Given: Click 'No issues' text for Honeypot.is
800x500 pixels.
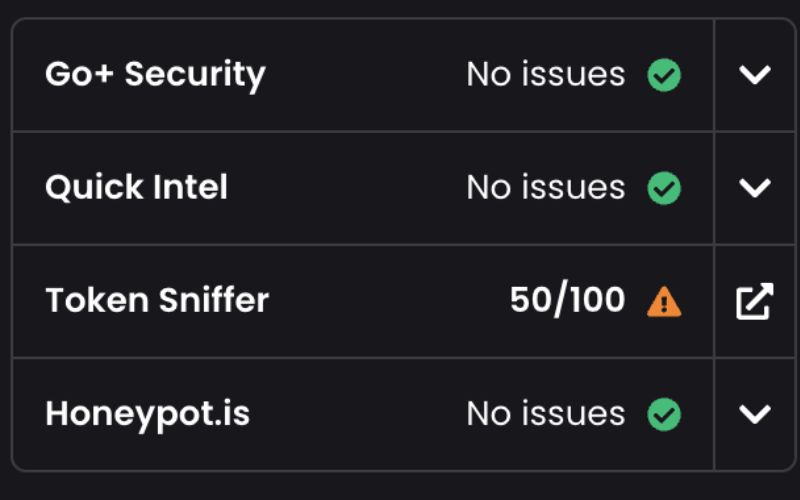Looking at the screenshot, I should coord(545,414).
